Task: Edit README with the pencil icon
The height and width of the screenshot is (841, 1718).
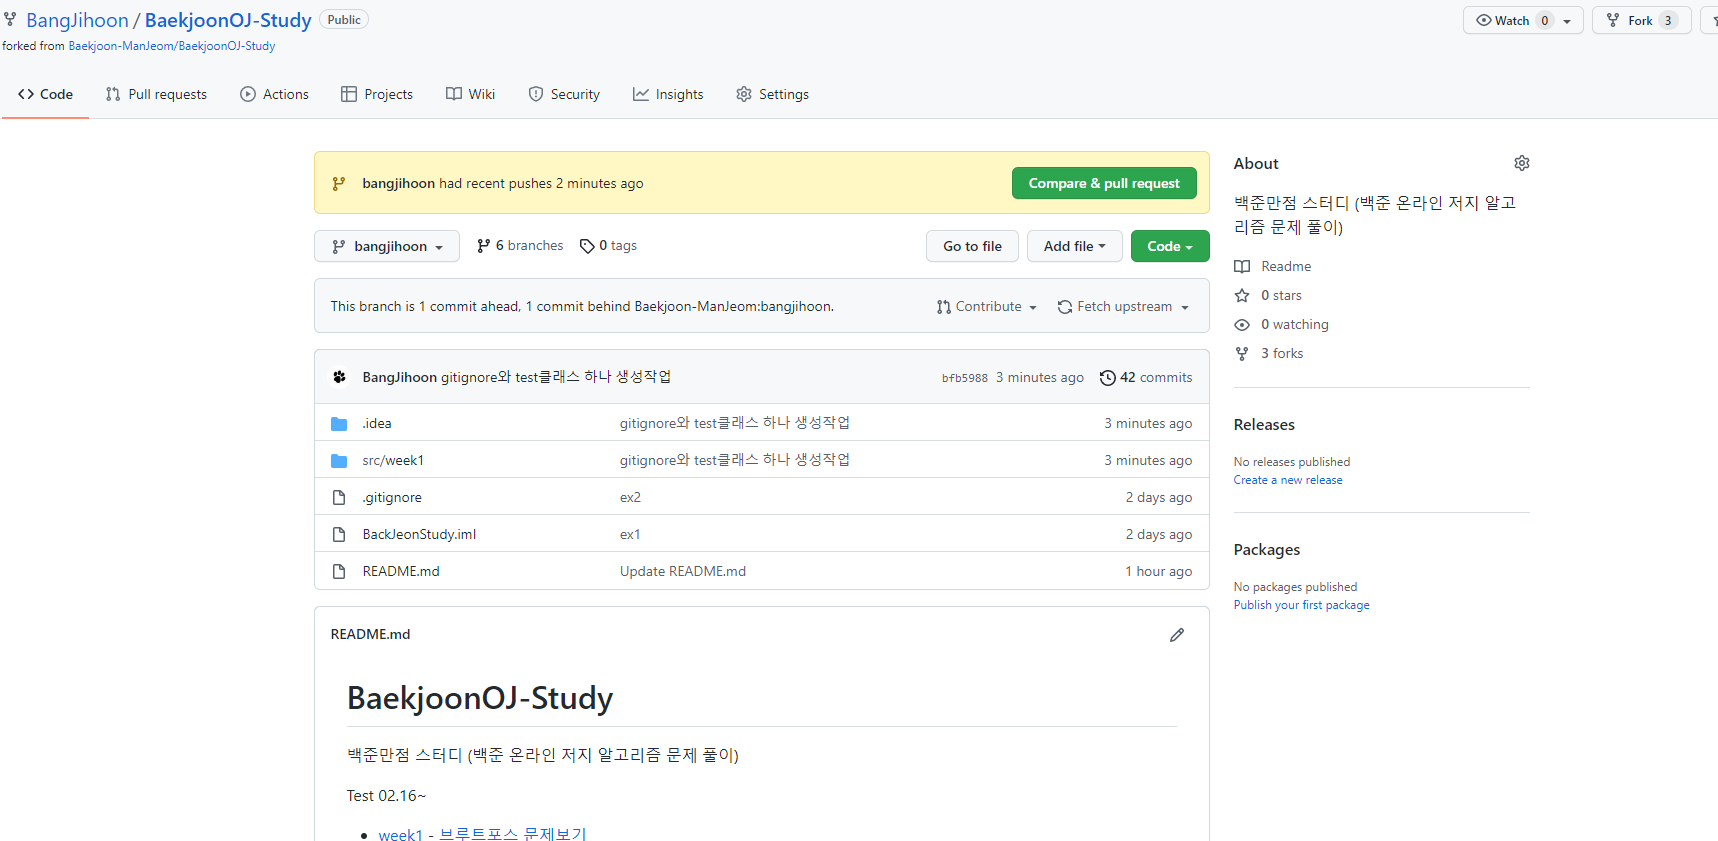Action: pyautogui.click(x=1177, y=635)
